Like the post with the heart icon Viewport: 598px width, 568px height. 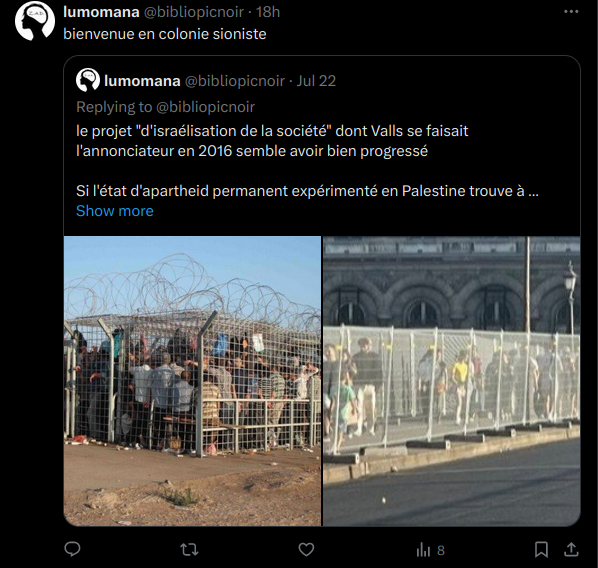click(x=306, y=550)
